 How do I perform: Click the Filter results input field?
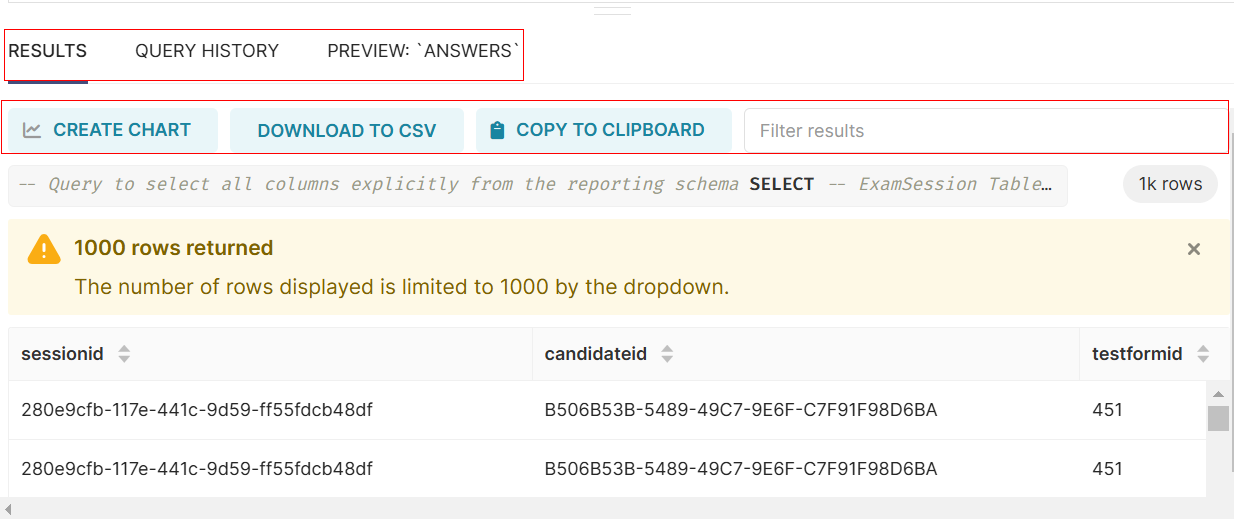[985, 131]
